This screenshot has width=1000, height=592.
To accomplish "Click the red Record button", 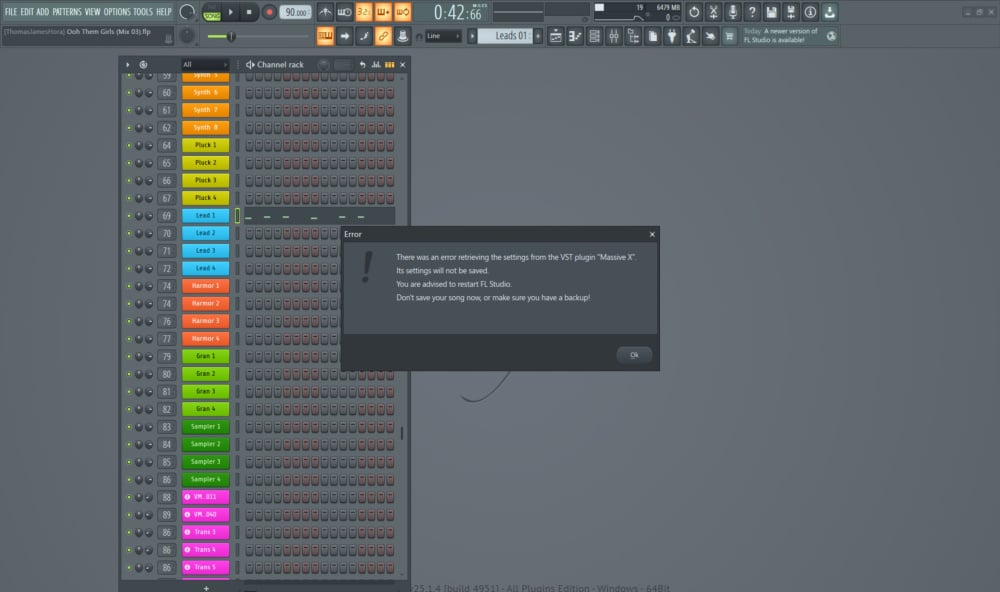I will click(x=269, y=12).
